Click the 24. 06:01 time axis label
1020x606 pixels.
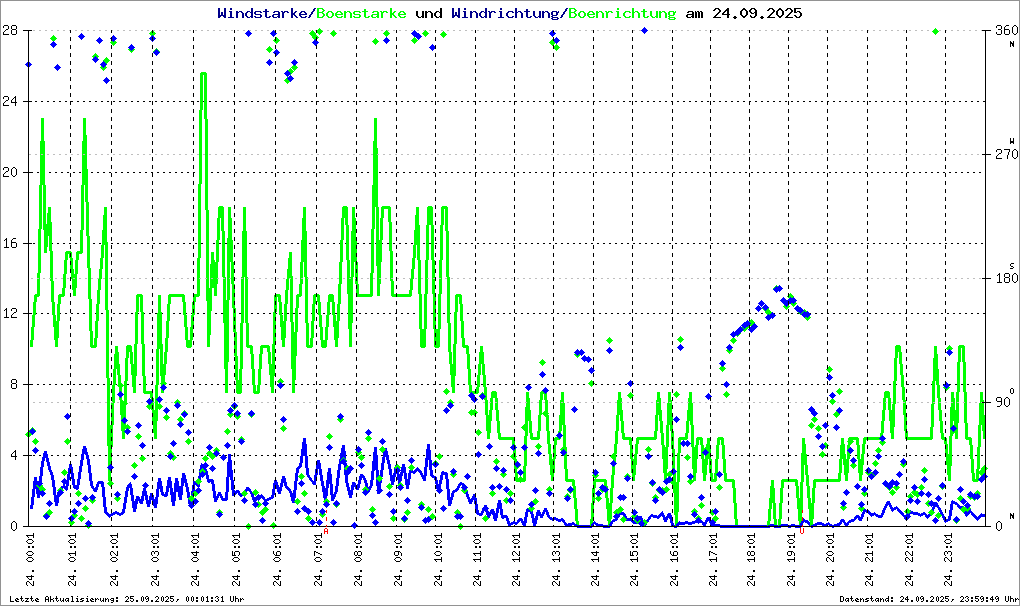pos(277,559)
